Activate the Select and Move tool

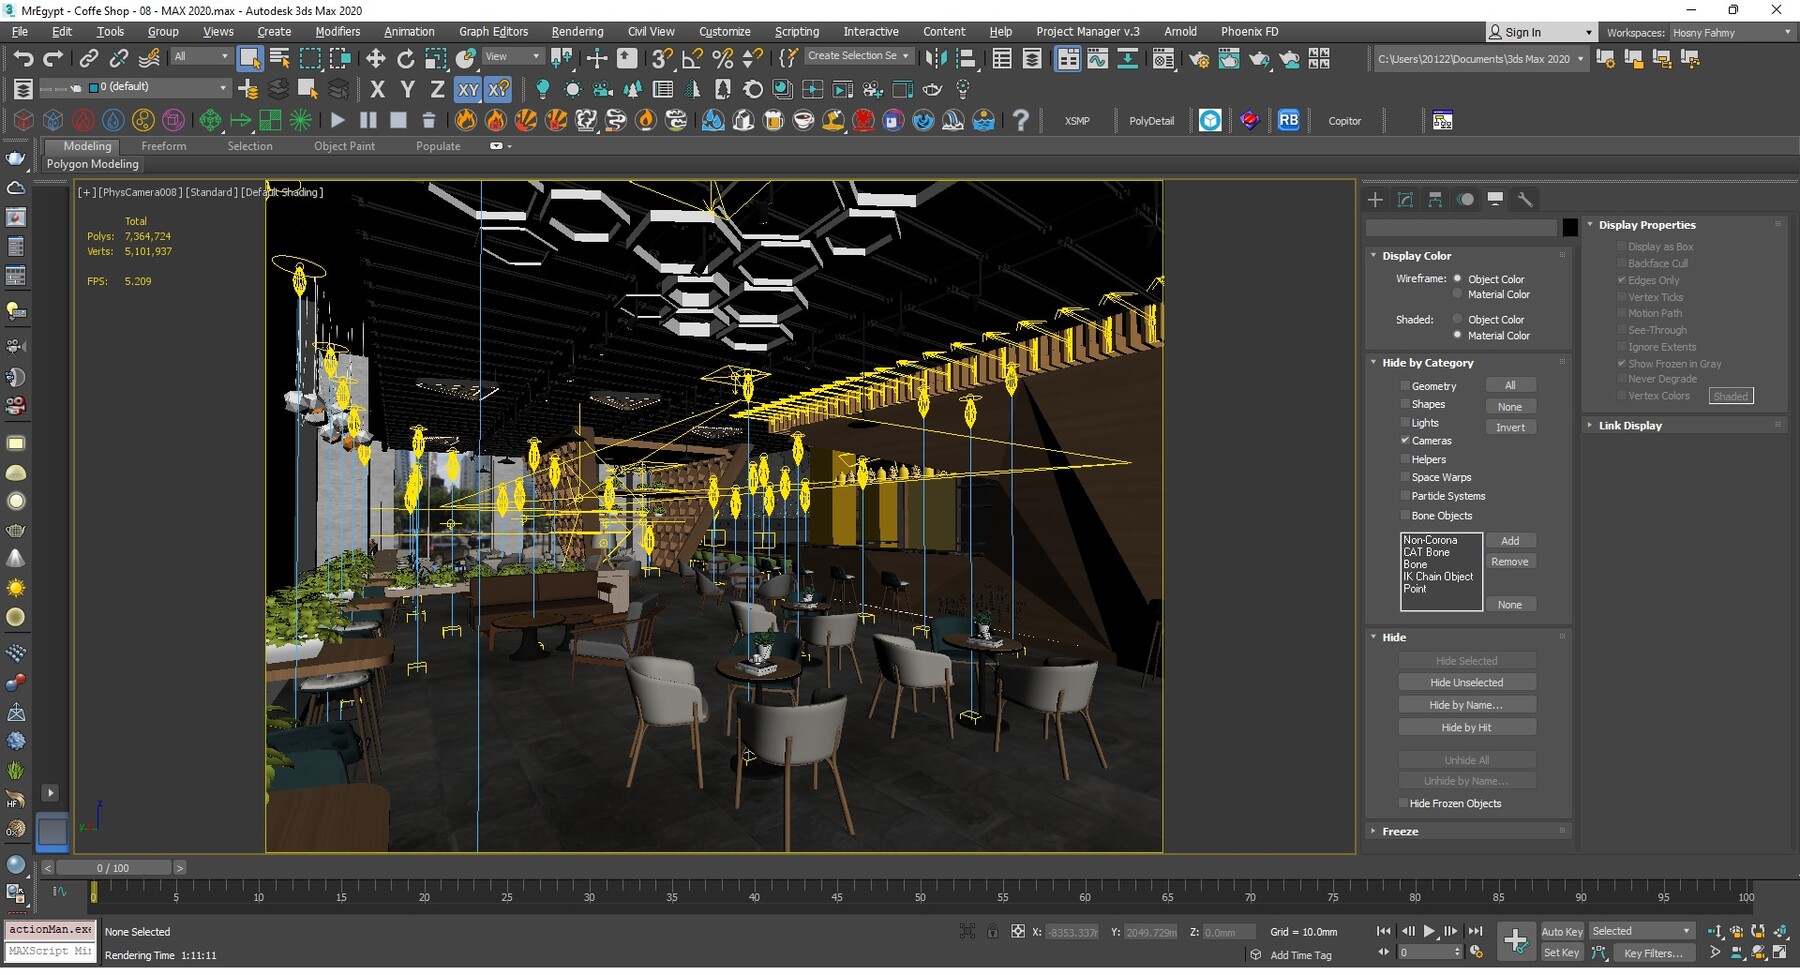(376, 58)
